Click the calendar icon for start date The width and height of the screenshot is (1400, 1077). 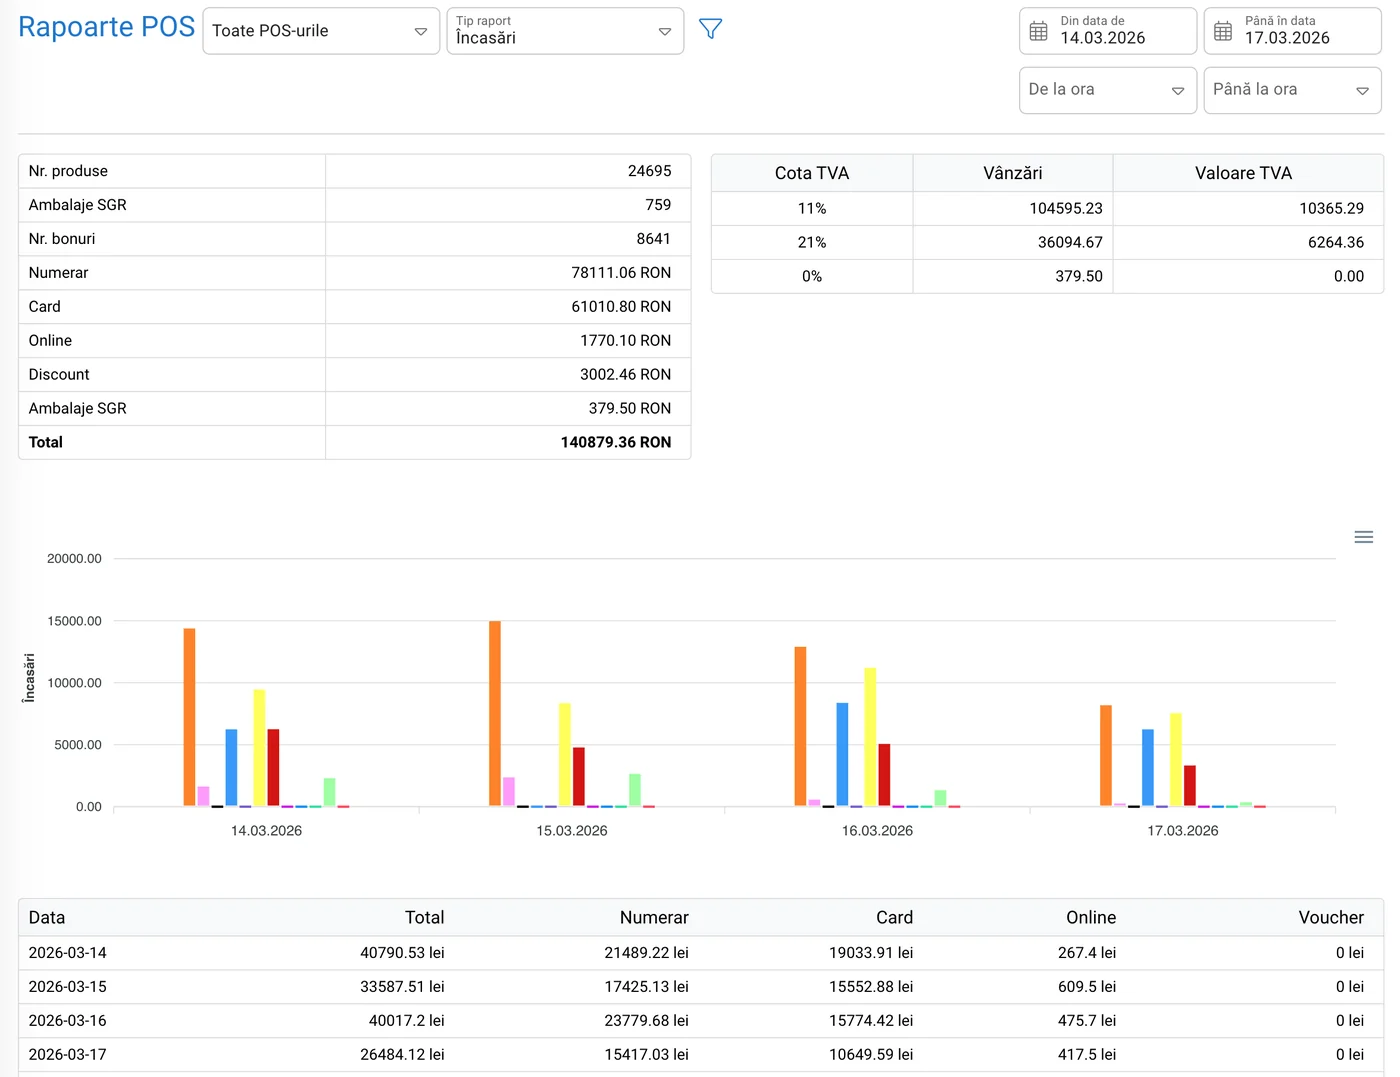tap(1038, 31)
